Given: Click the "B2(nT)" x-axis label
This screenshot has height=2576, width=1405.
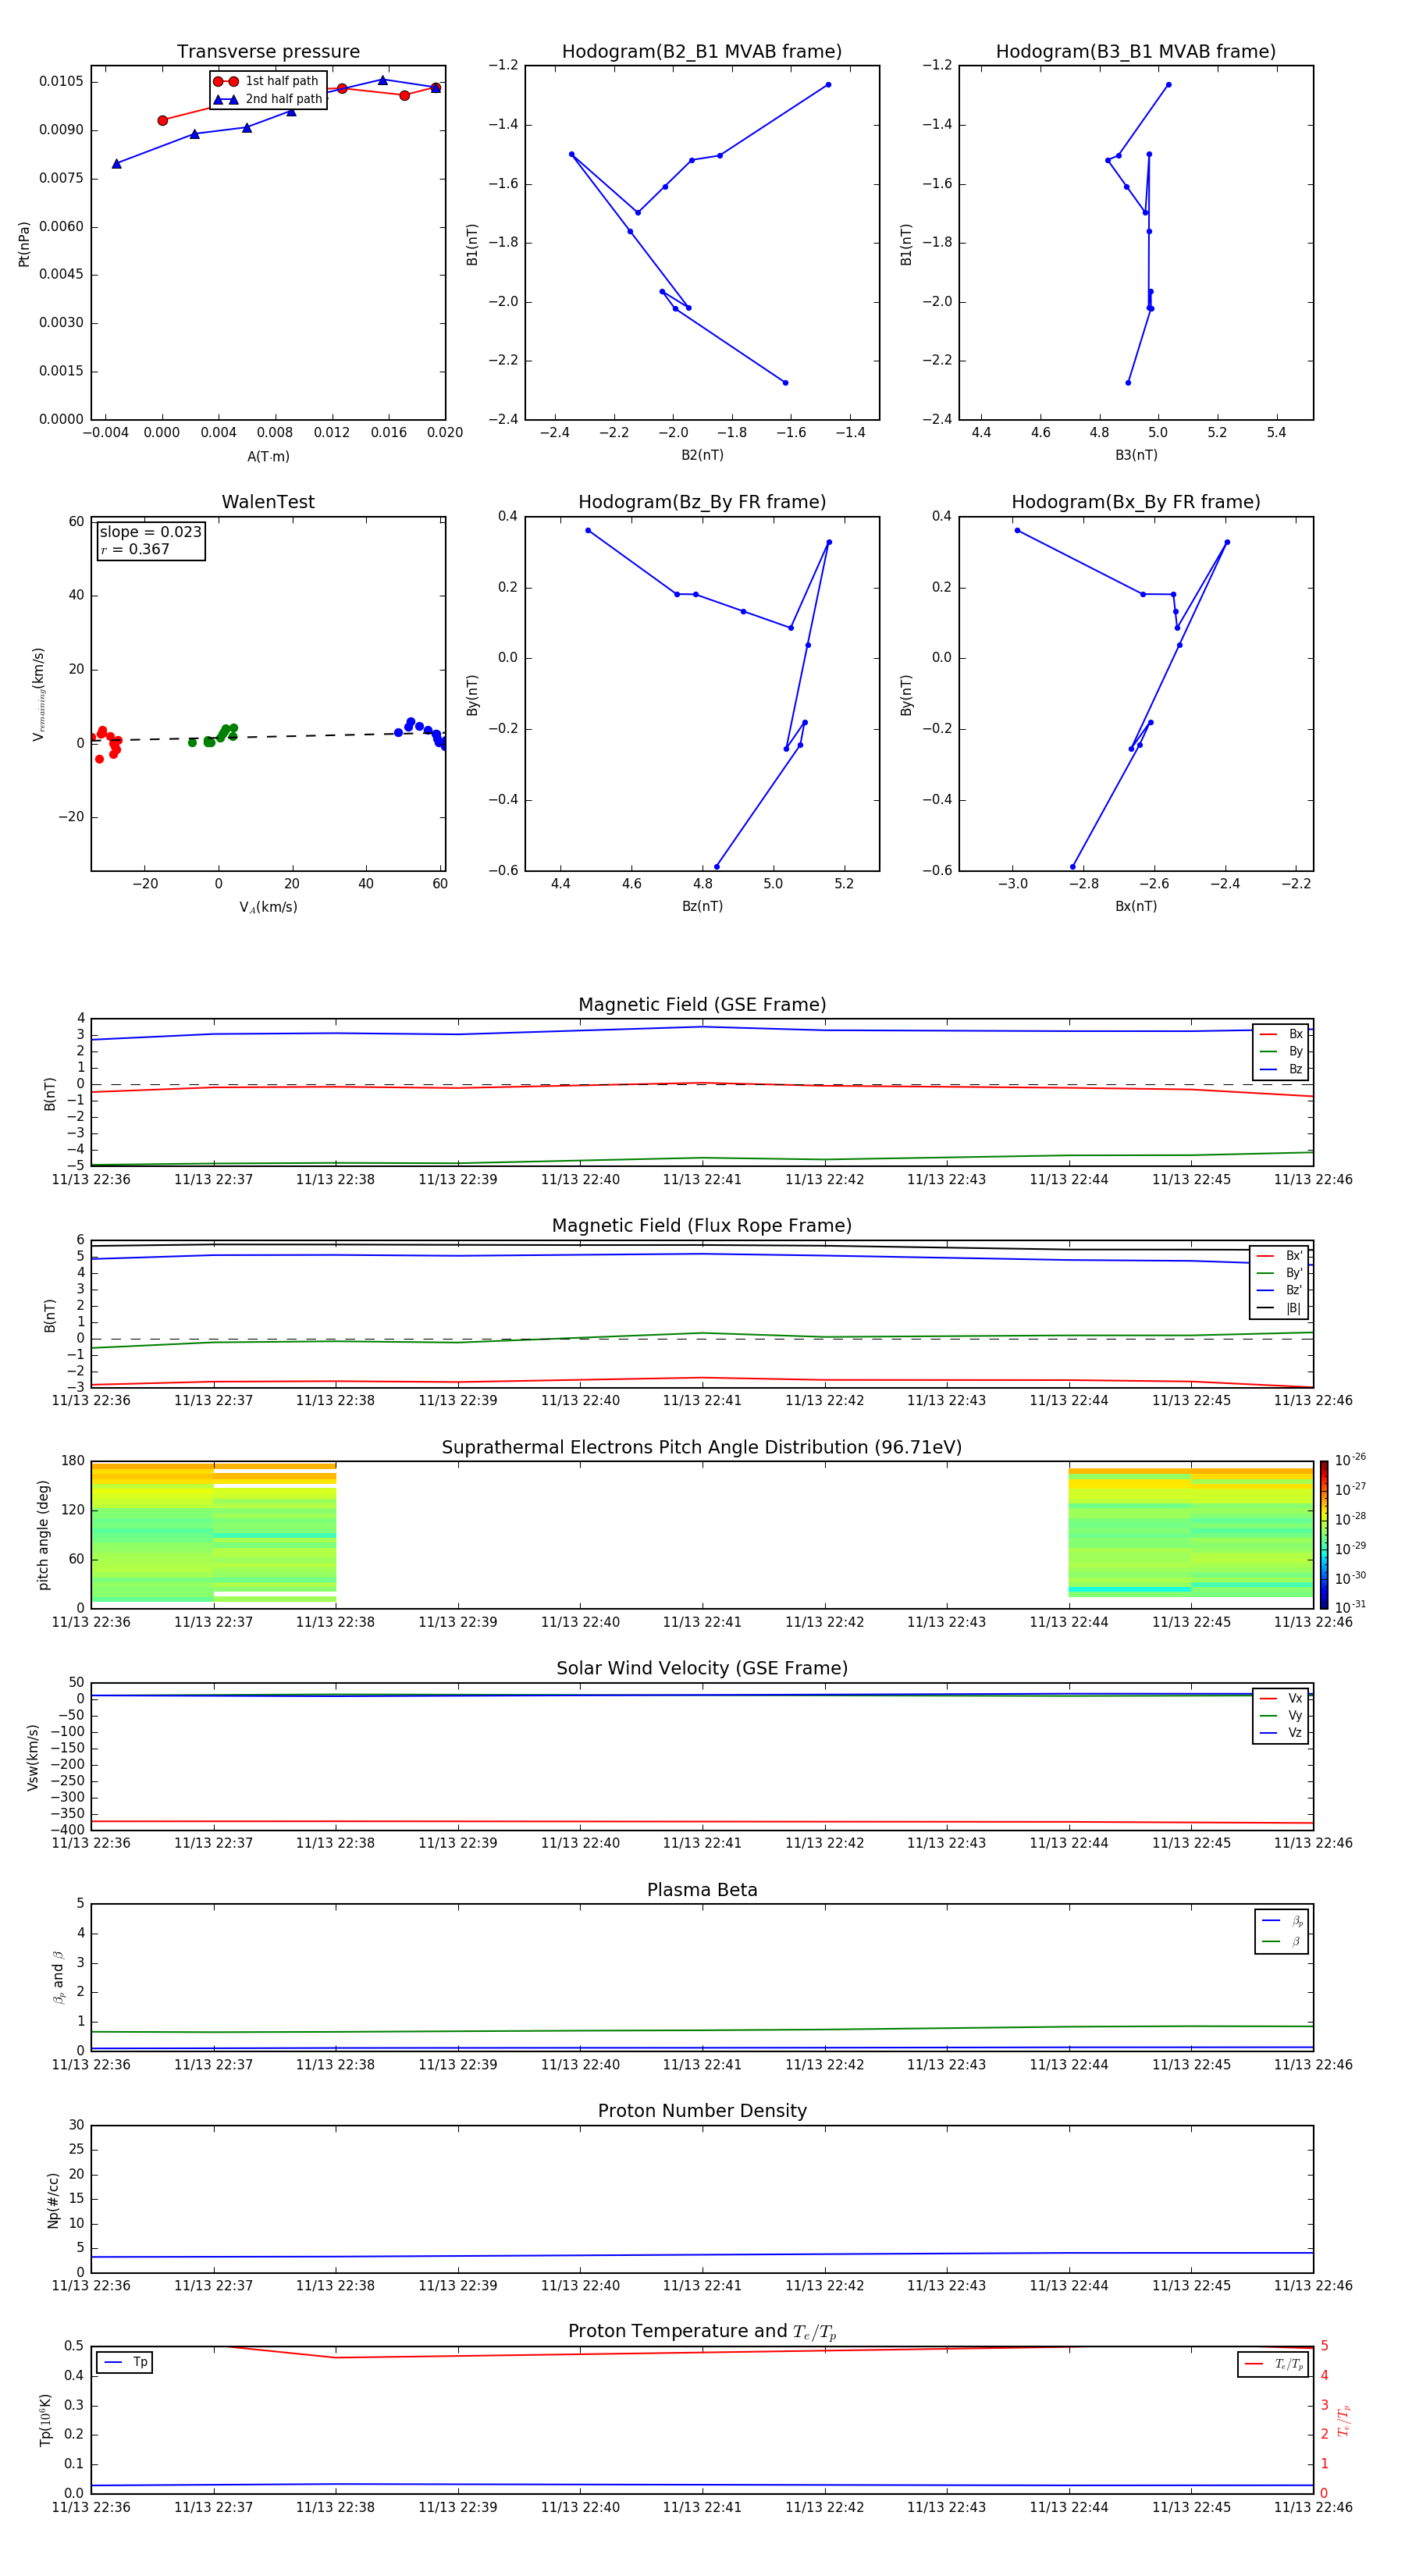Looking at the screenshot, I should click(x=702, y=456).
